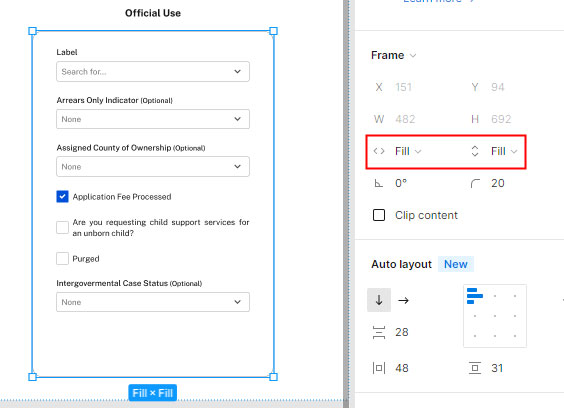Image resolution: width=564 pixels, height=408 pixels.
Task: Select horizontal auto layout direction arrow
Action: click(x=404, y=300)
